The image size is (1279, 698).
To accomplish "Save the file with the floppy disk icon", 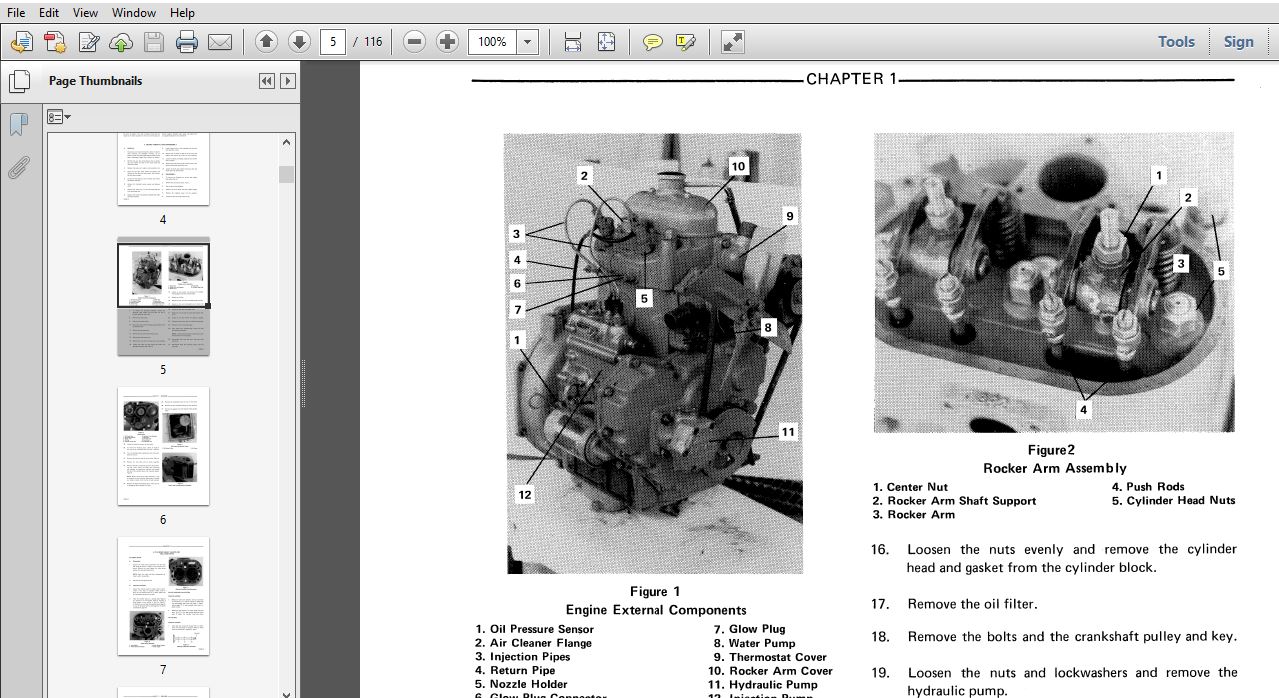I will tap(153, 42).
